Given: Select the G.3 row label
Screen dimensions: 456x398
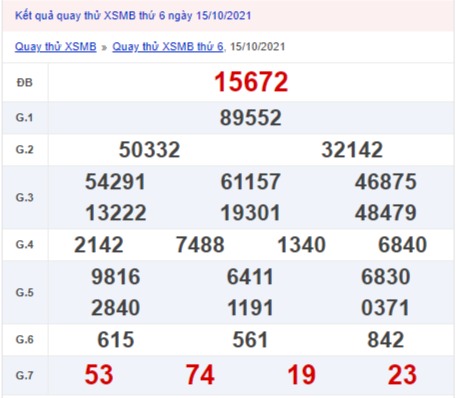Looking at the screenshot, I should coord(25,197).
